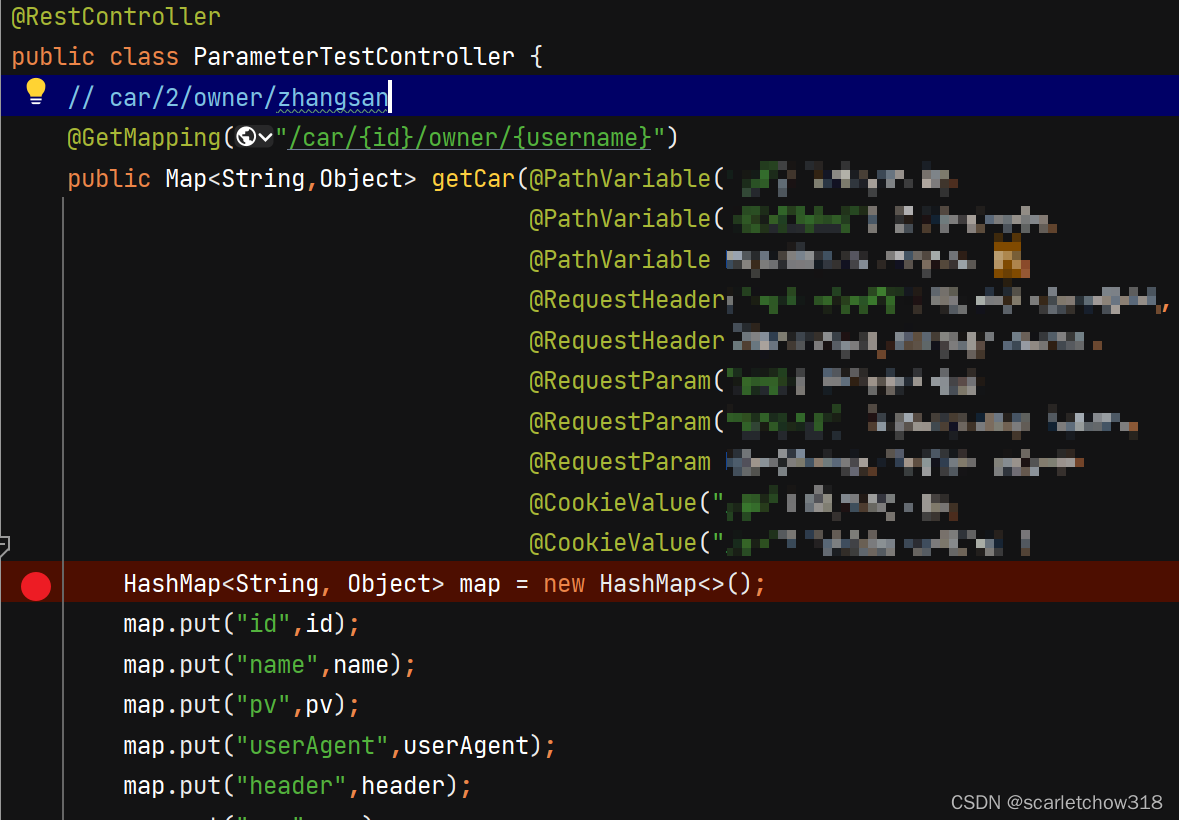Click the first @CookieValue annotation
This screenshot has width=1179, height=820.
[613, 502]
